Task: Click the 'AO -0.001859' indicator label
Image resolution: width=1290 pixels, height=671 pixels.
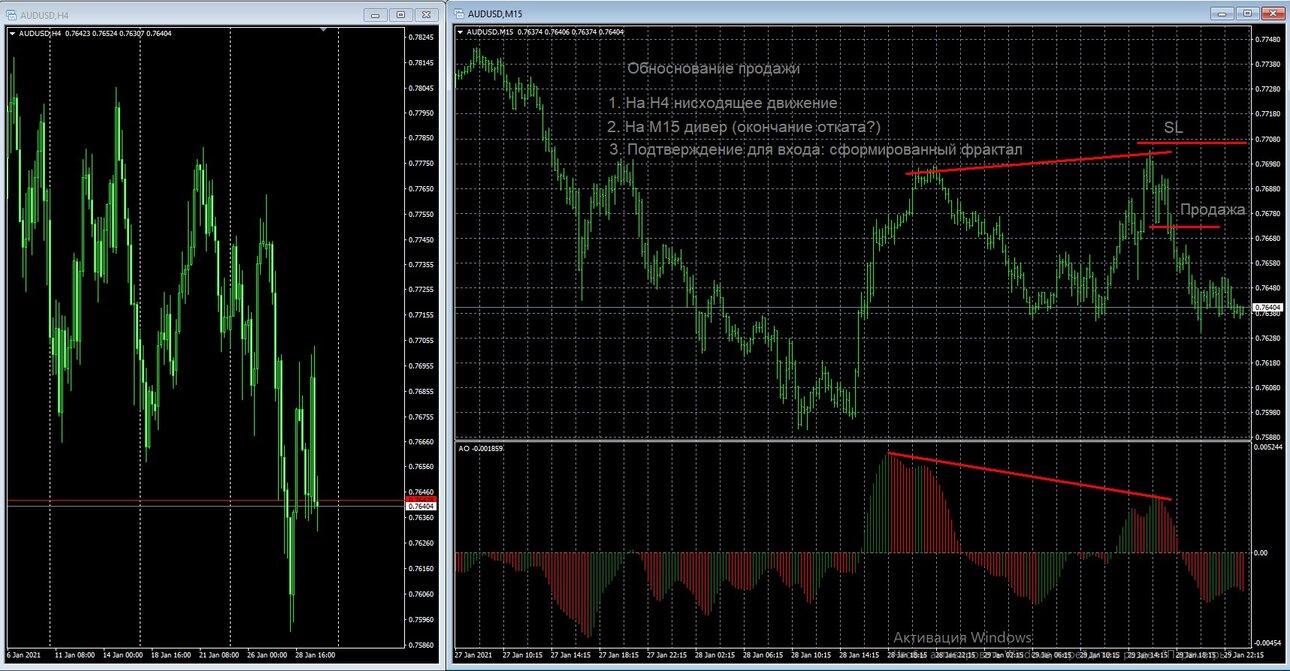Action: [x=482, y=448]
